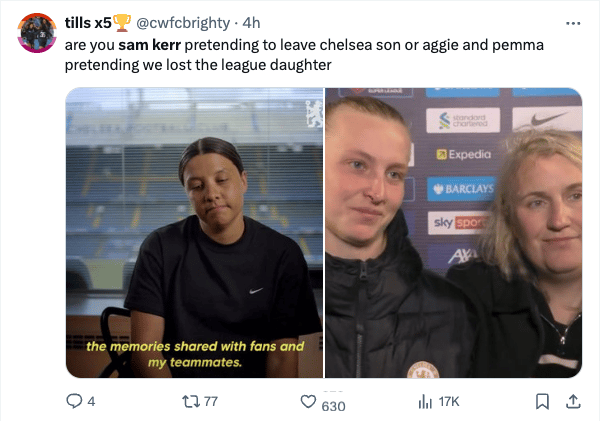Click the share upload arrow icon
The width and height of the screenshot is (600, 421).
(x=573, y=401)
